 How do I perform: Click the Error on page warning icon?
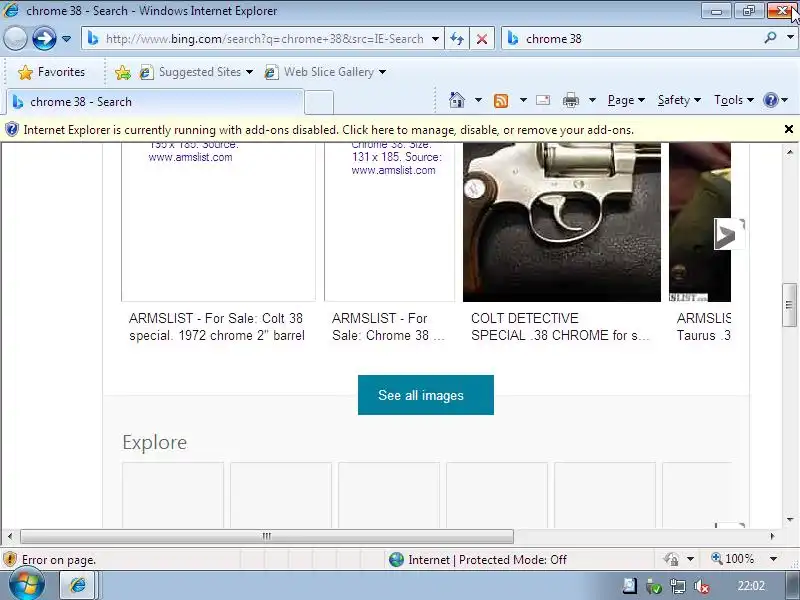point(10,560)
